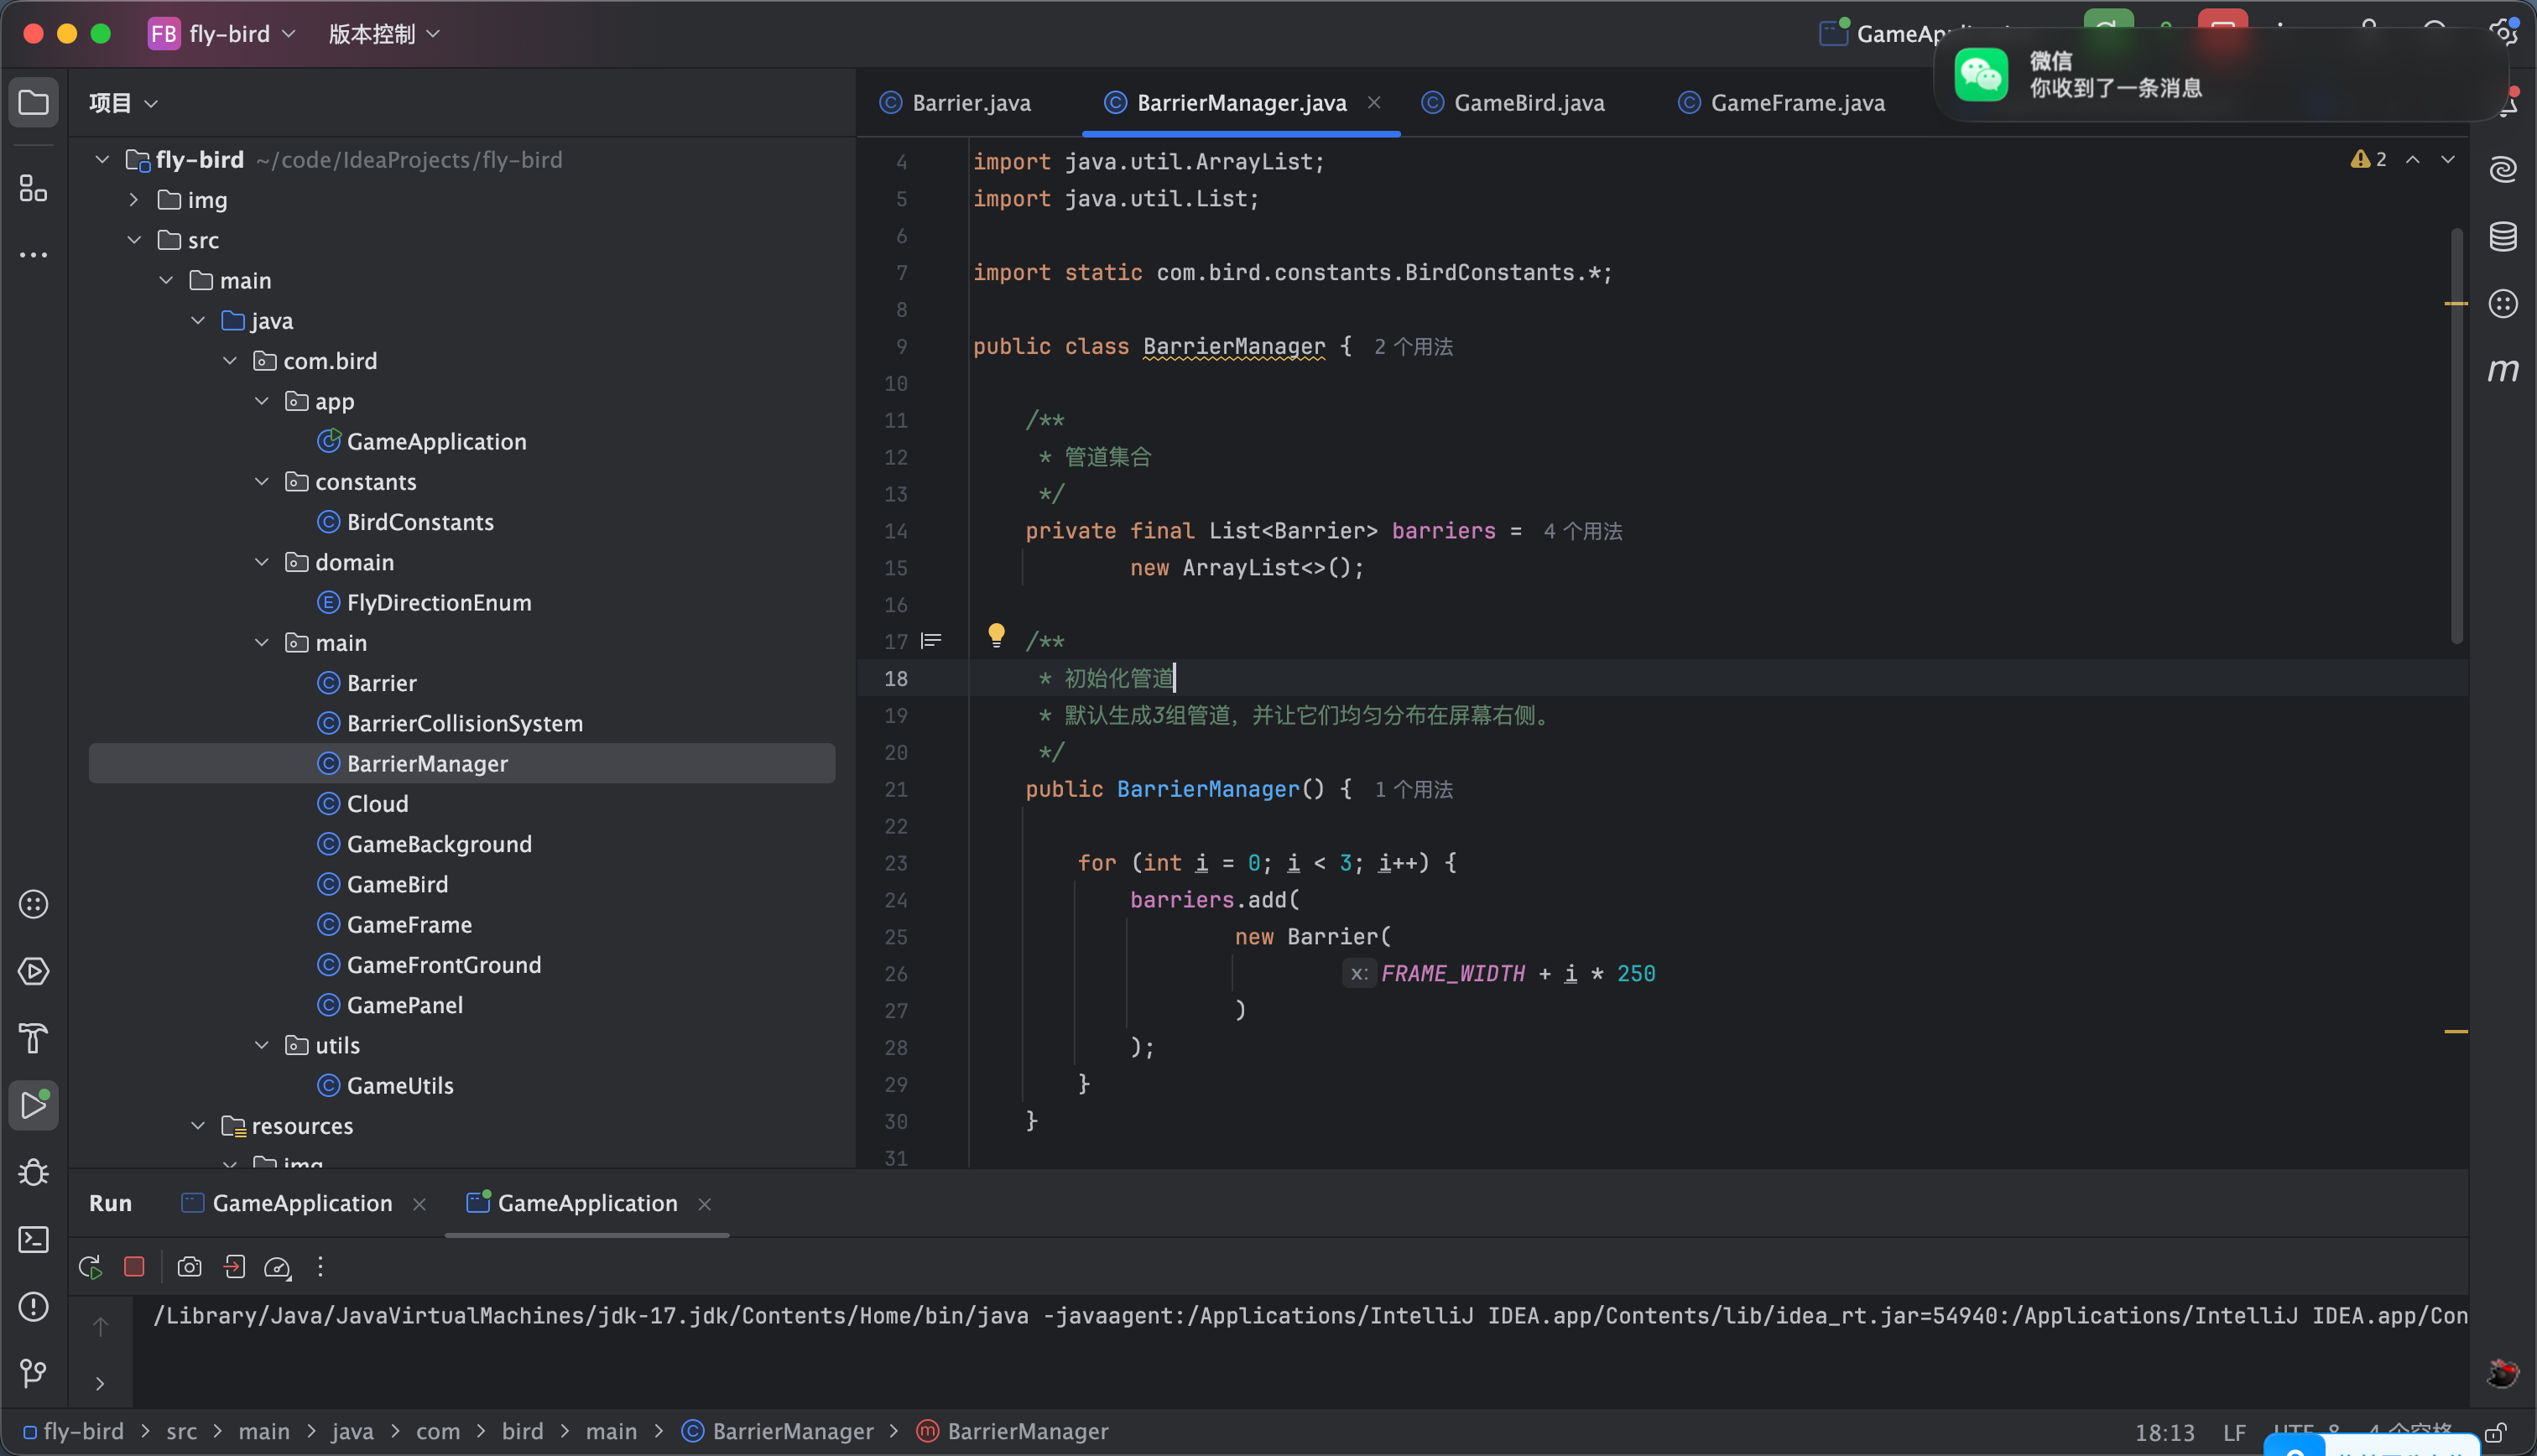2537x1456 pixels.
Task: Collapse the resources folder
Action: 198,1126
